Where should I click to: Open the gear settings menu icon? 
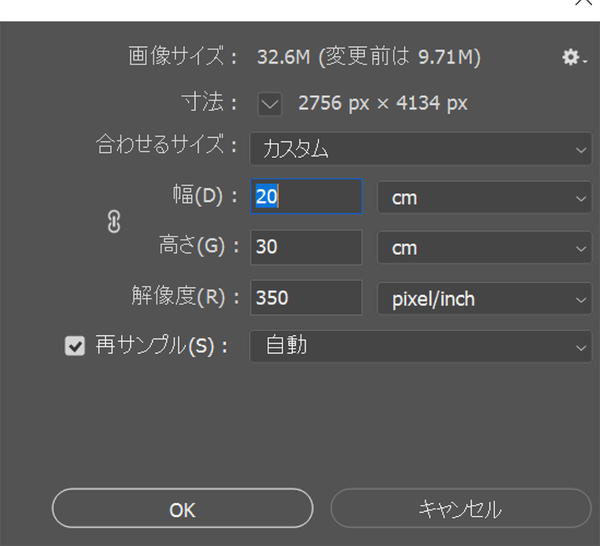pos(571,58)
